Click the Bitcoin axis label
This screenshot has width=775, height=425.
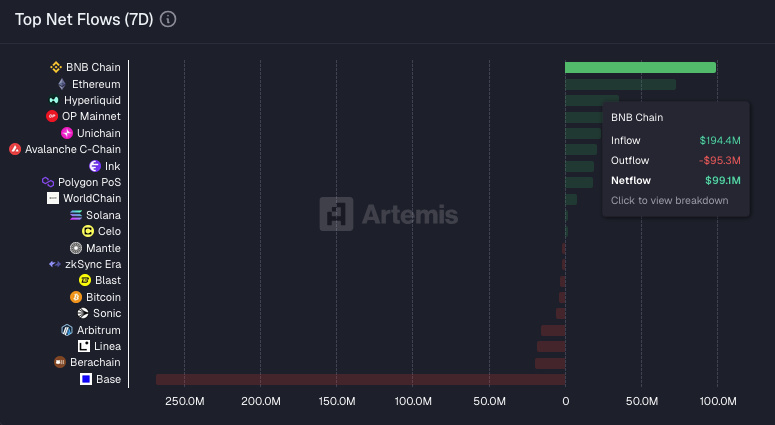(103, 297)
